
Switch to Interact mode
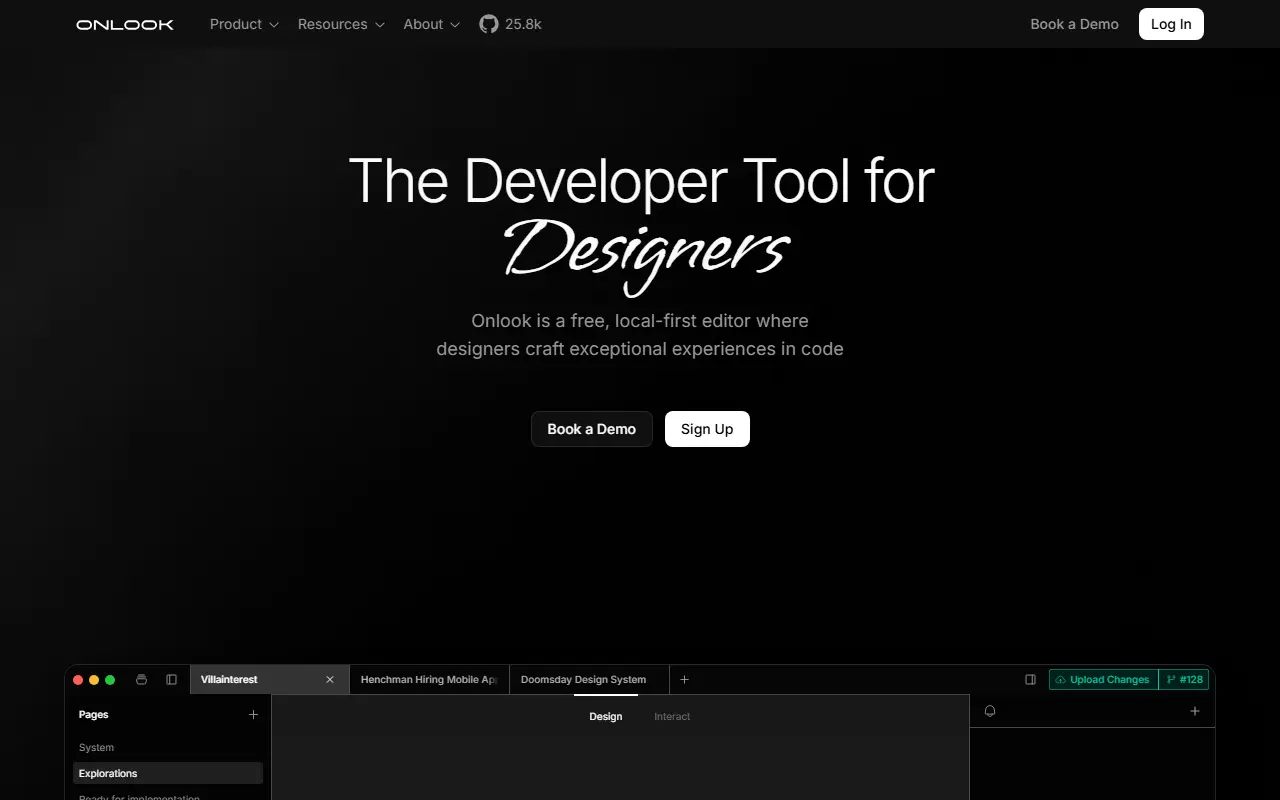click(672, 717)
